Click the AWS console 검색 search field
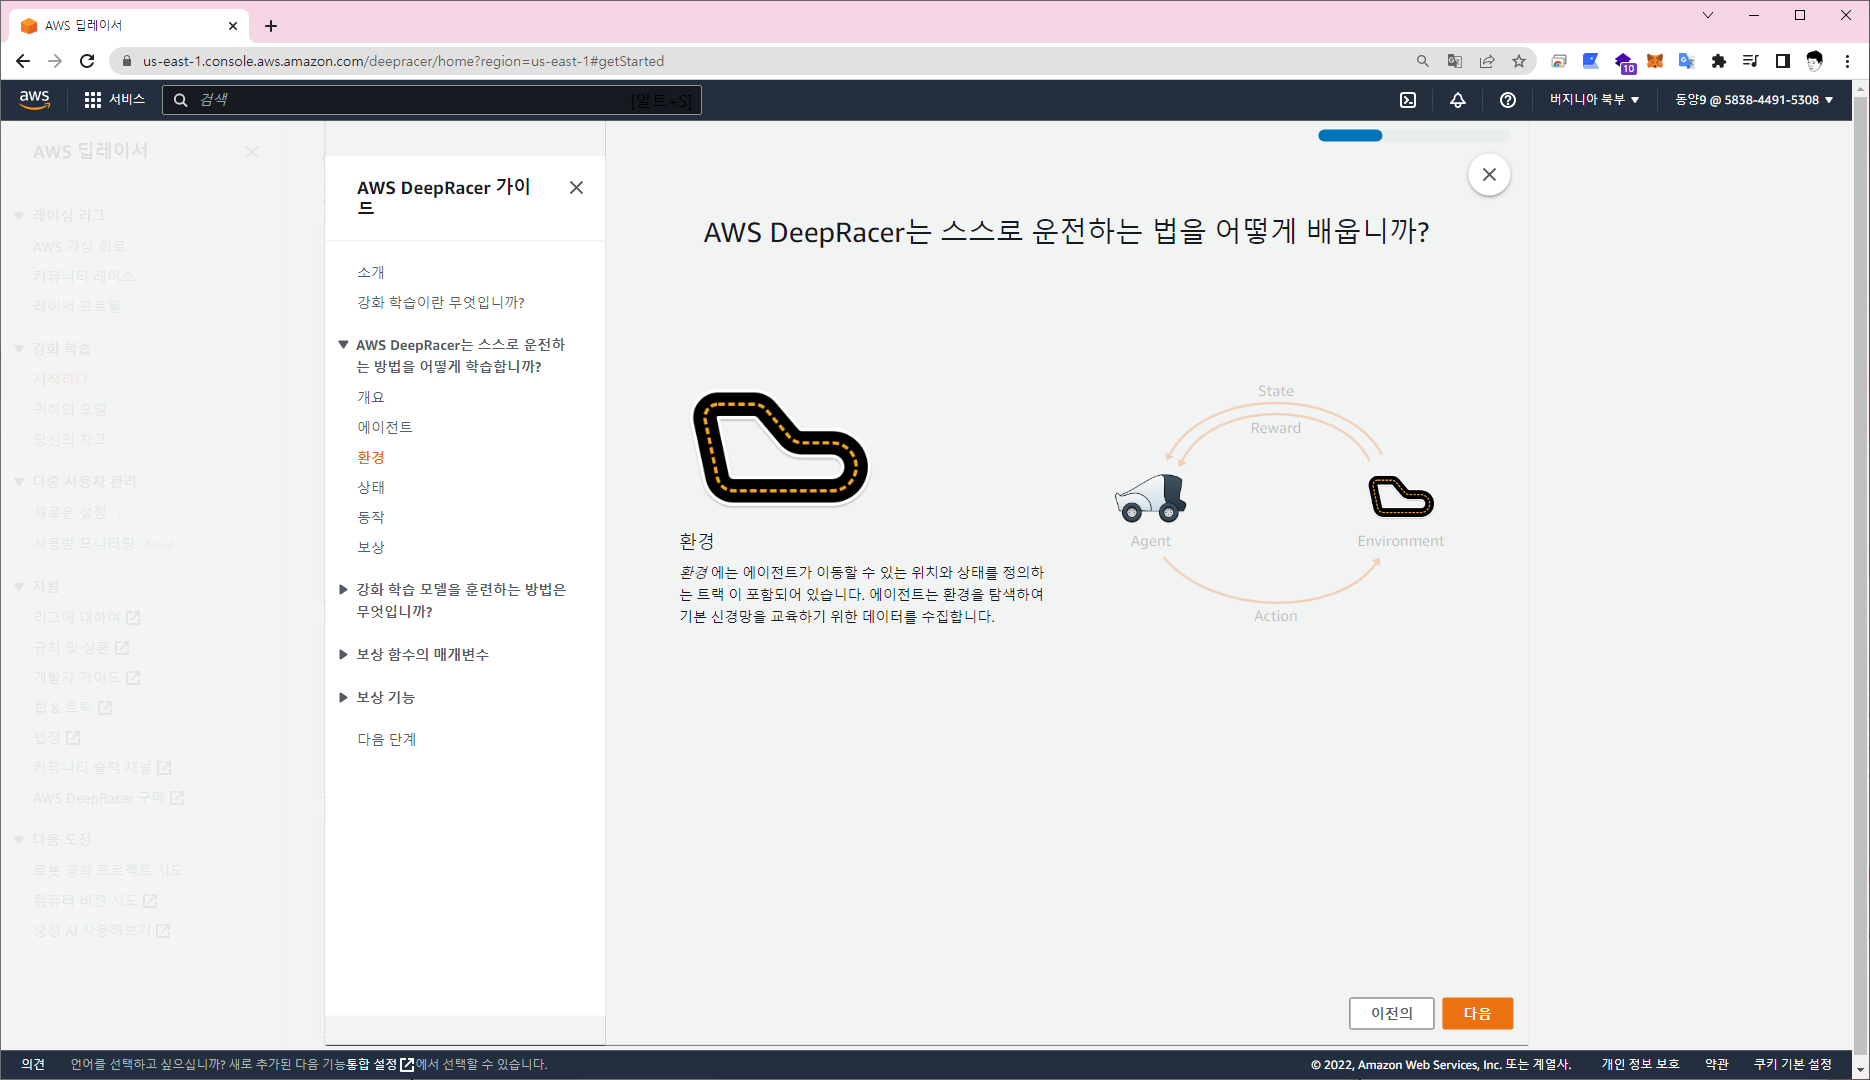 (431, 100)
